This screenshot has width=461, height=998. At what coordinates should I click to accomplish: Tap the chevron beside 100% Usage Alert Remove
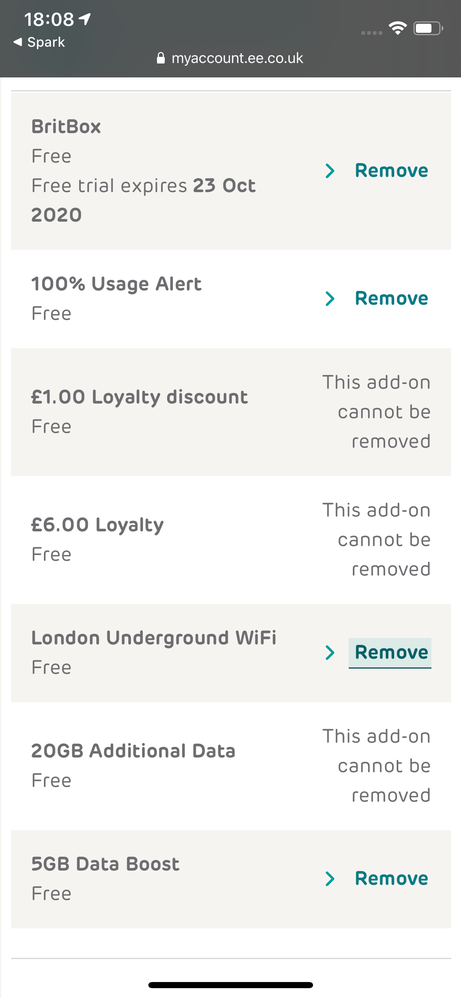tap(330, 299)
